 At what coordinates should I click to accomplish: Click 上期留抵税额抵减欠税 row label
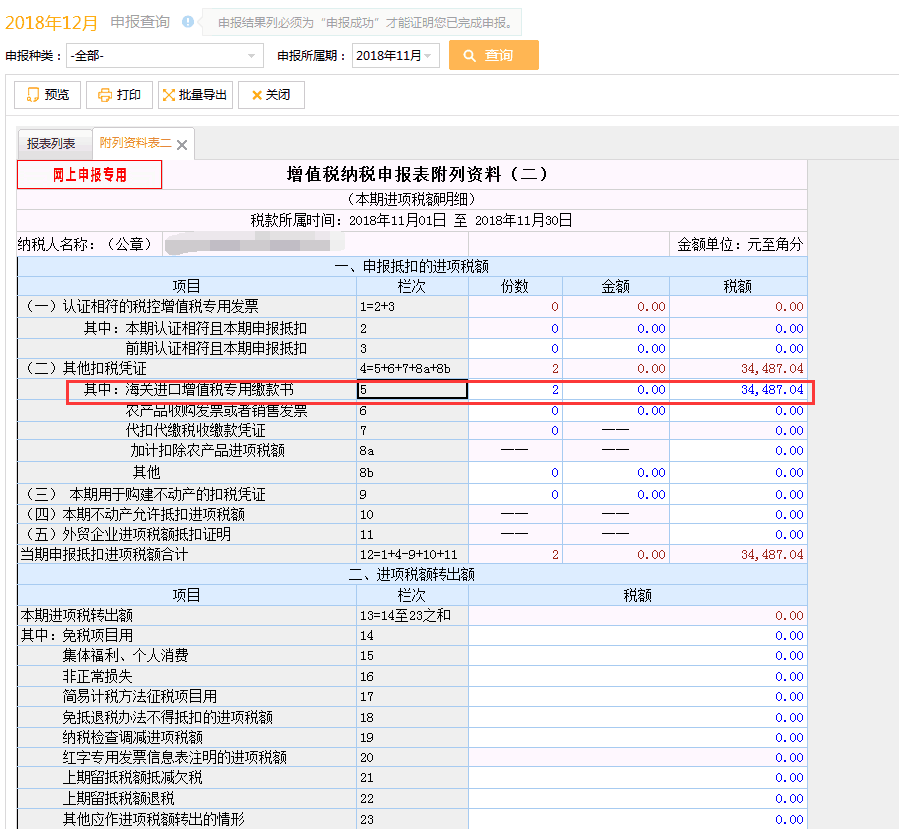132,777
